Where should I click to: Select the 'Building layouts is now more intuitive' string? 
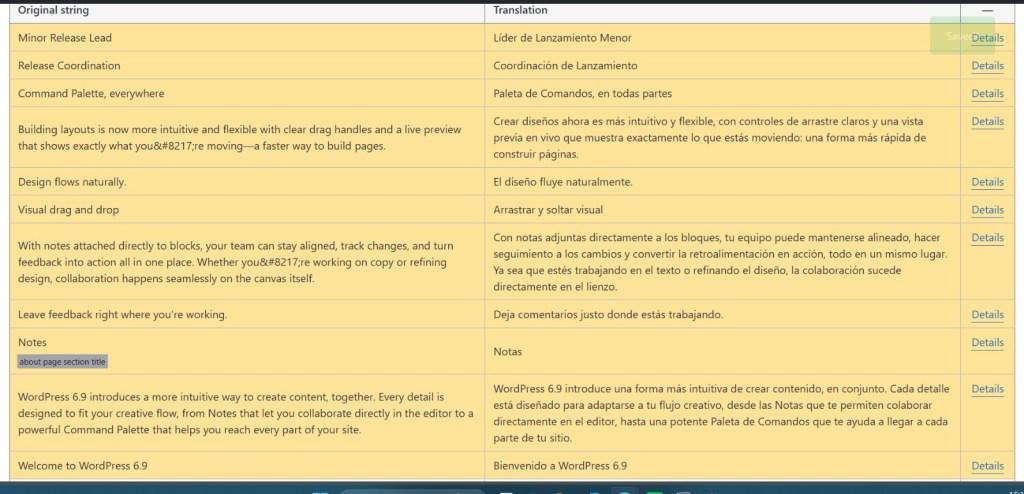(240, 138)
